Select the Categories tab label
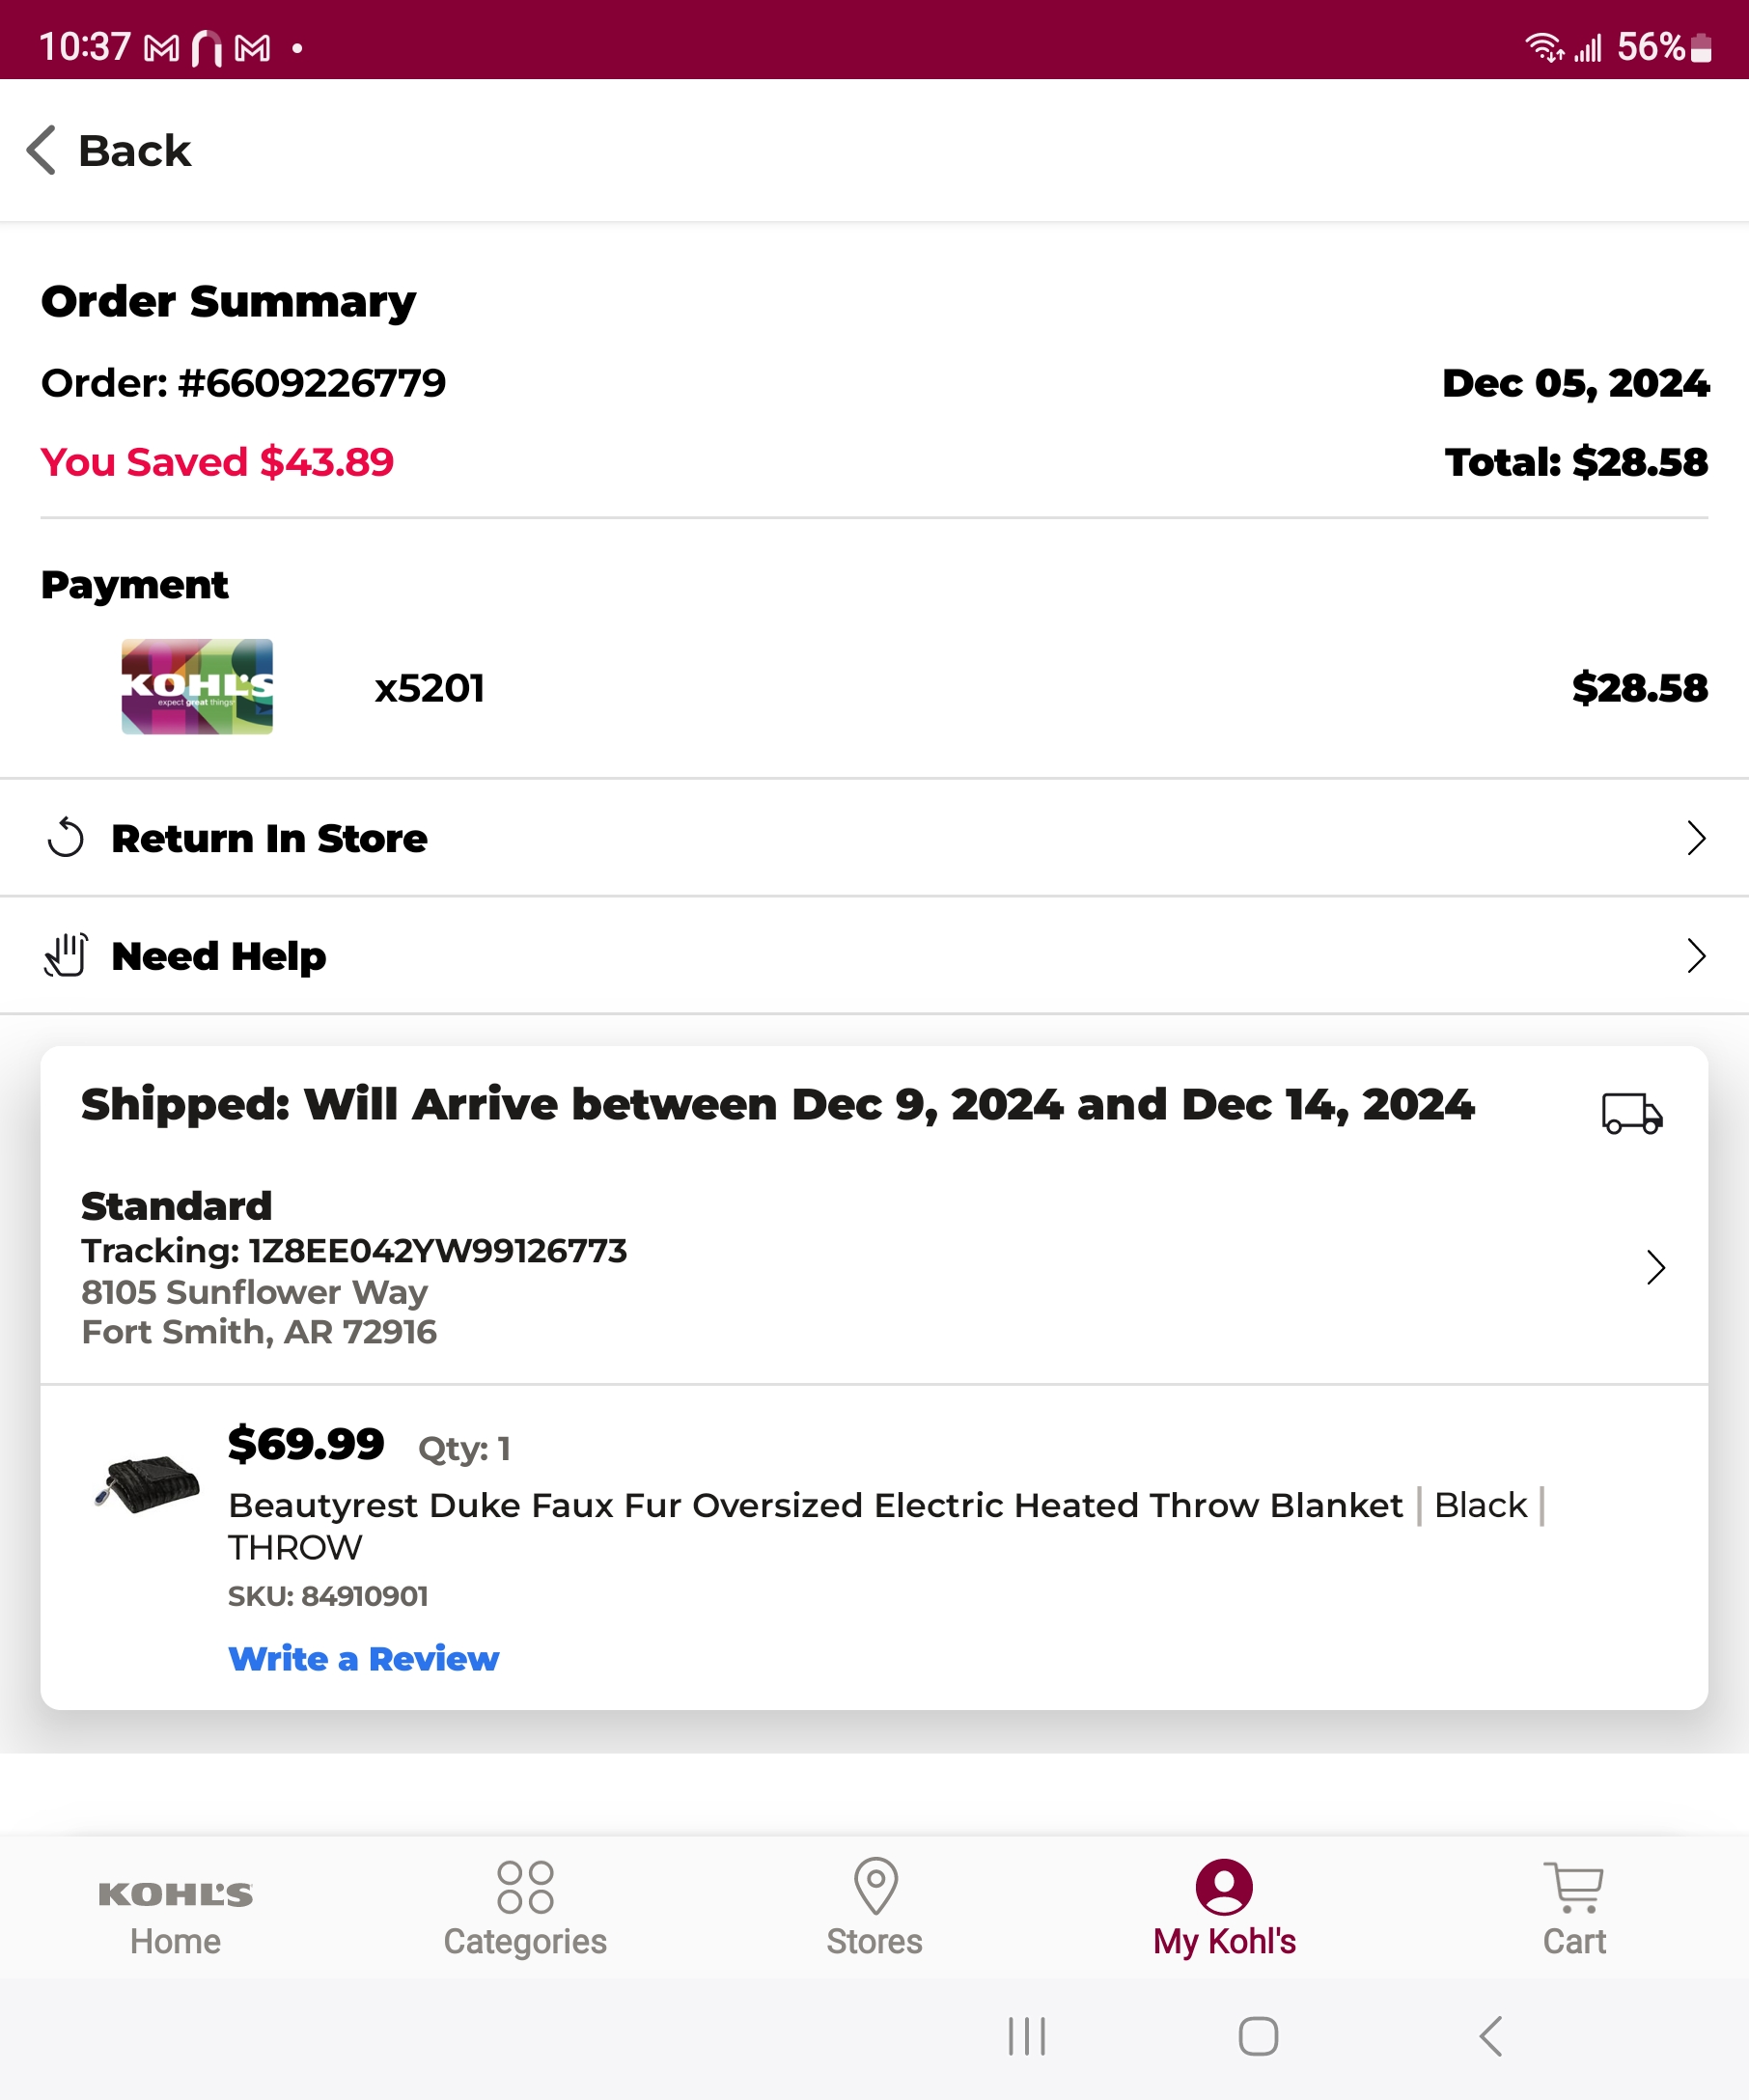The height and width of the screenshot is (2100, 1749). pyautogui.click(x=525, y=1941)
